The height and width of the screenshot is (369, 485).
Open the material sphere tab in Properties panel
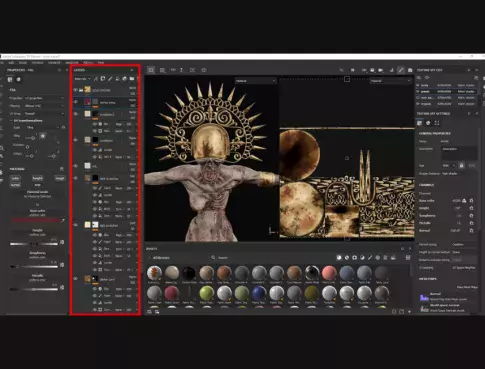click(x=19, y=79)
